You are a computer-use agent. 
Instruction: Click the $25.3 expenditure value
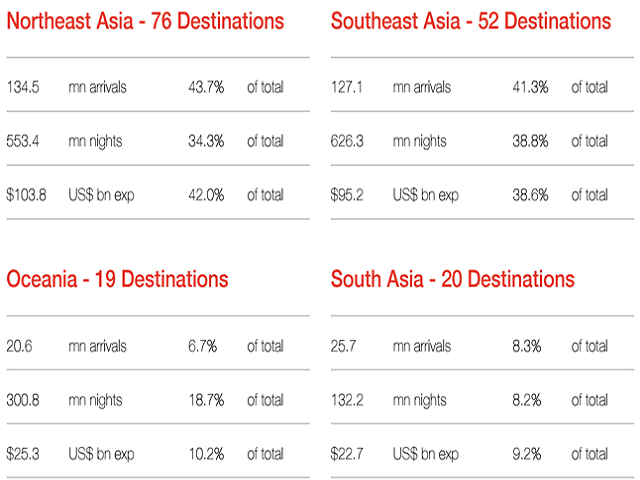click(23, 453)
